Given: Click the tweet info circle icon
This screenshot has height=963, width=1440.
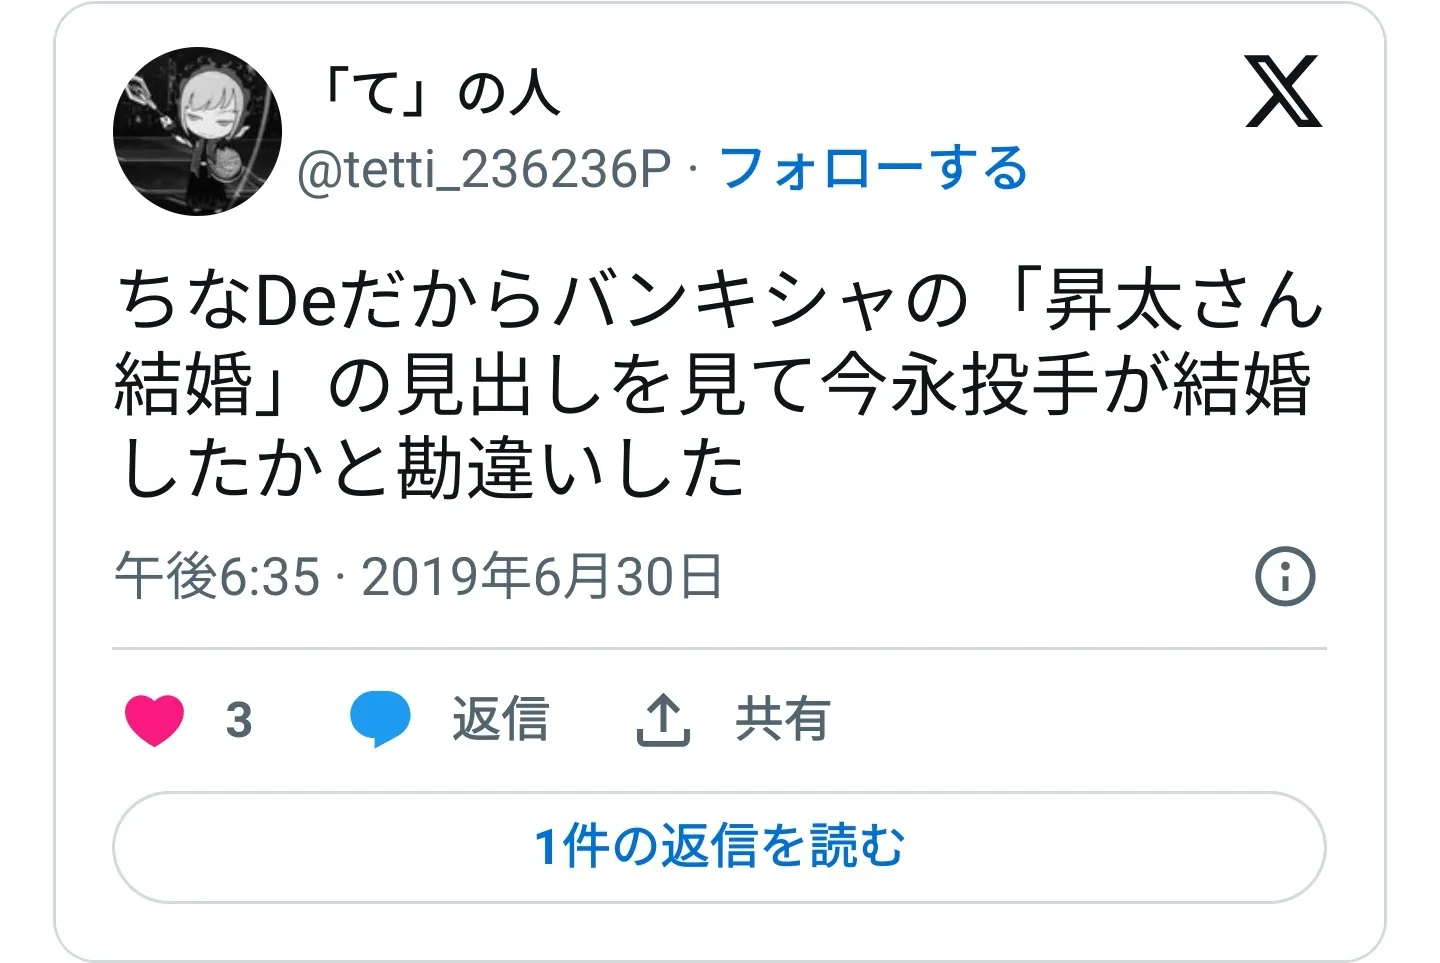Looking at the screenshot, I should click(x=1285, y=576).
